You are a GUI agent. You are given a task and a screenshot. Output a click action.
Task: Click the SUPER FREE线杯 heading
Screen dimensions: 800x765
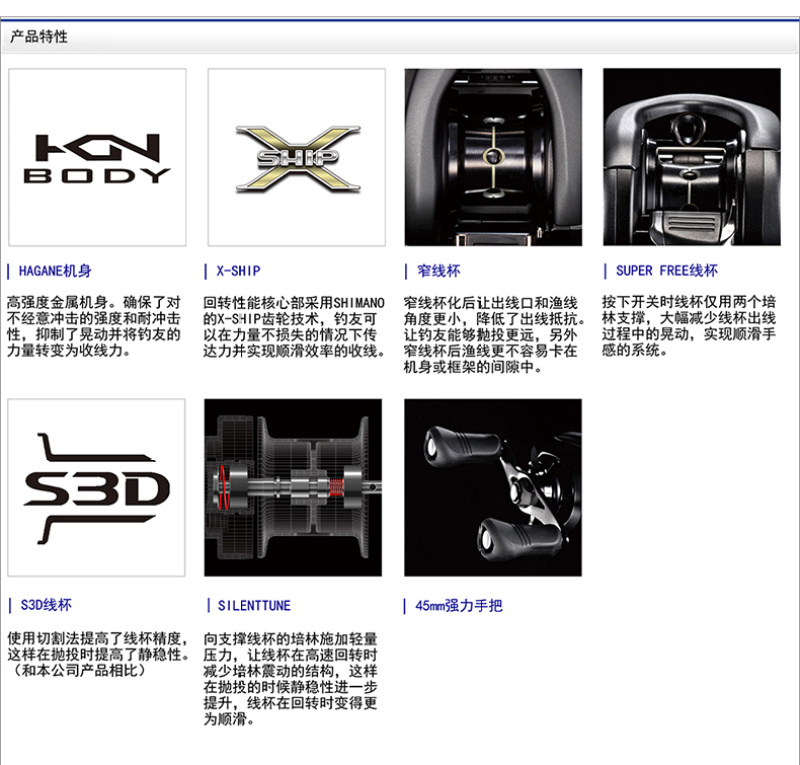pyautogui.click(x=665, y=271)
